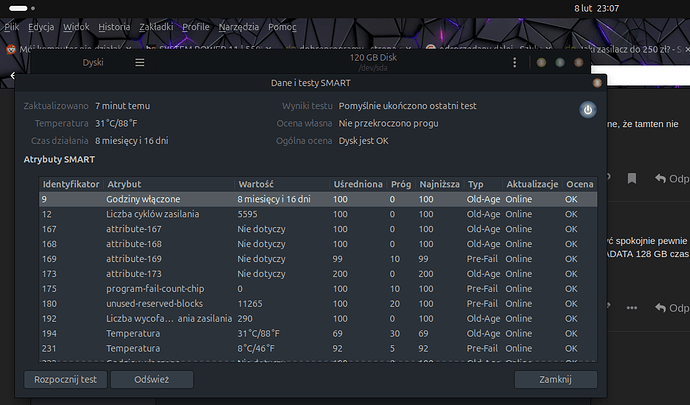The height and width of the screenshot is (405, 690).
Task: Sort by the Identyfikator column header
Action: tap(70, 184)
